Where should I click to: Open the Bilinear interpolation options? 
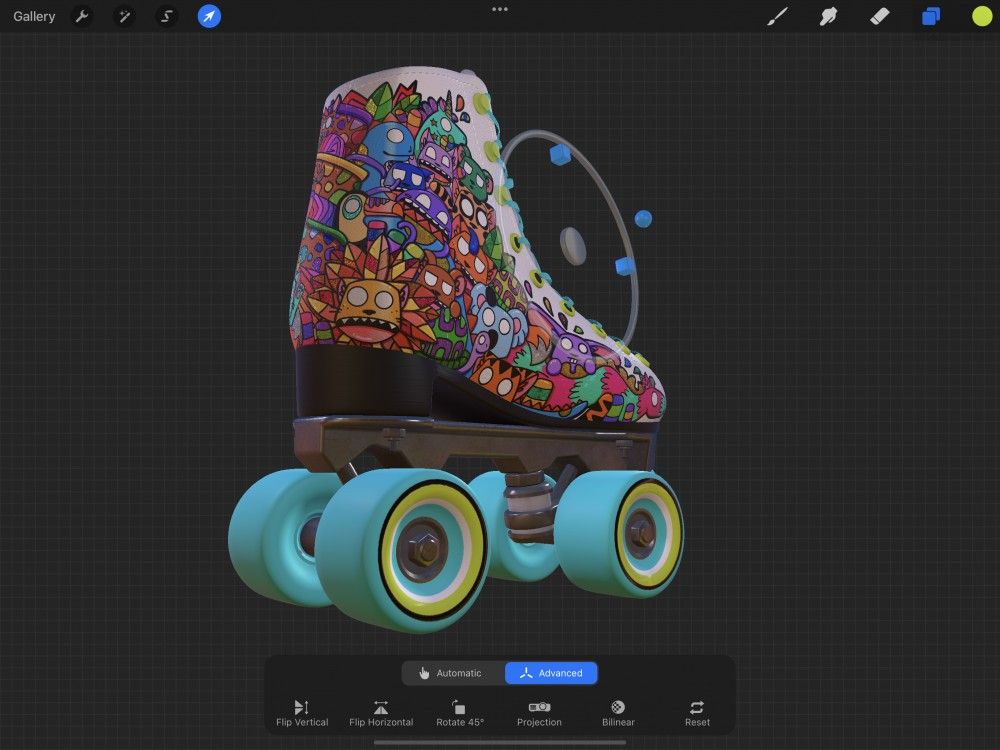(617, 712)
